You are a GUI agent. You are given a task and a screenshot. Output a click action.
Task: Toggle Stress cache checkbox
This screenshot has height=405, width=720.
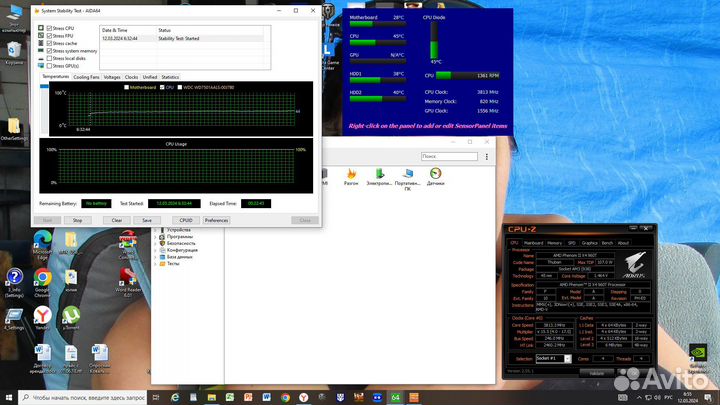point(49,43)
